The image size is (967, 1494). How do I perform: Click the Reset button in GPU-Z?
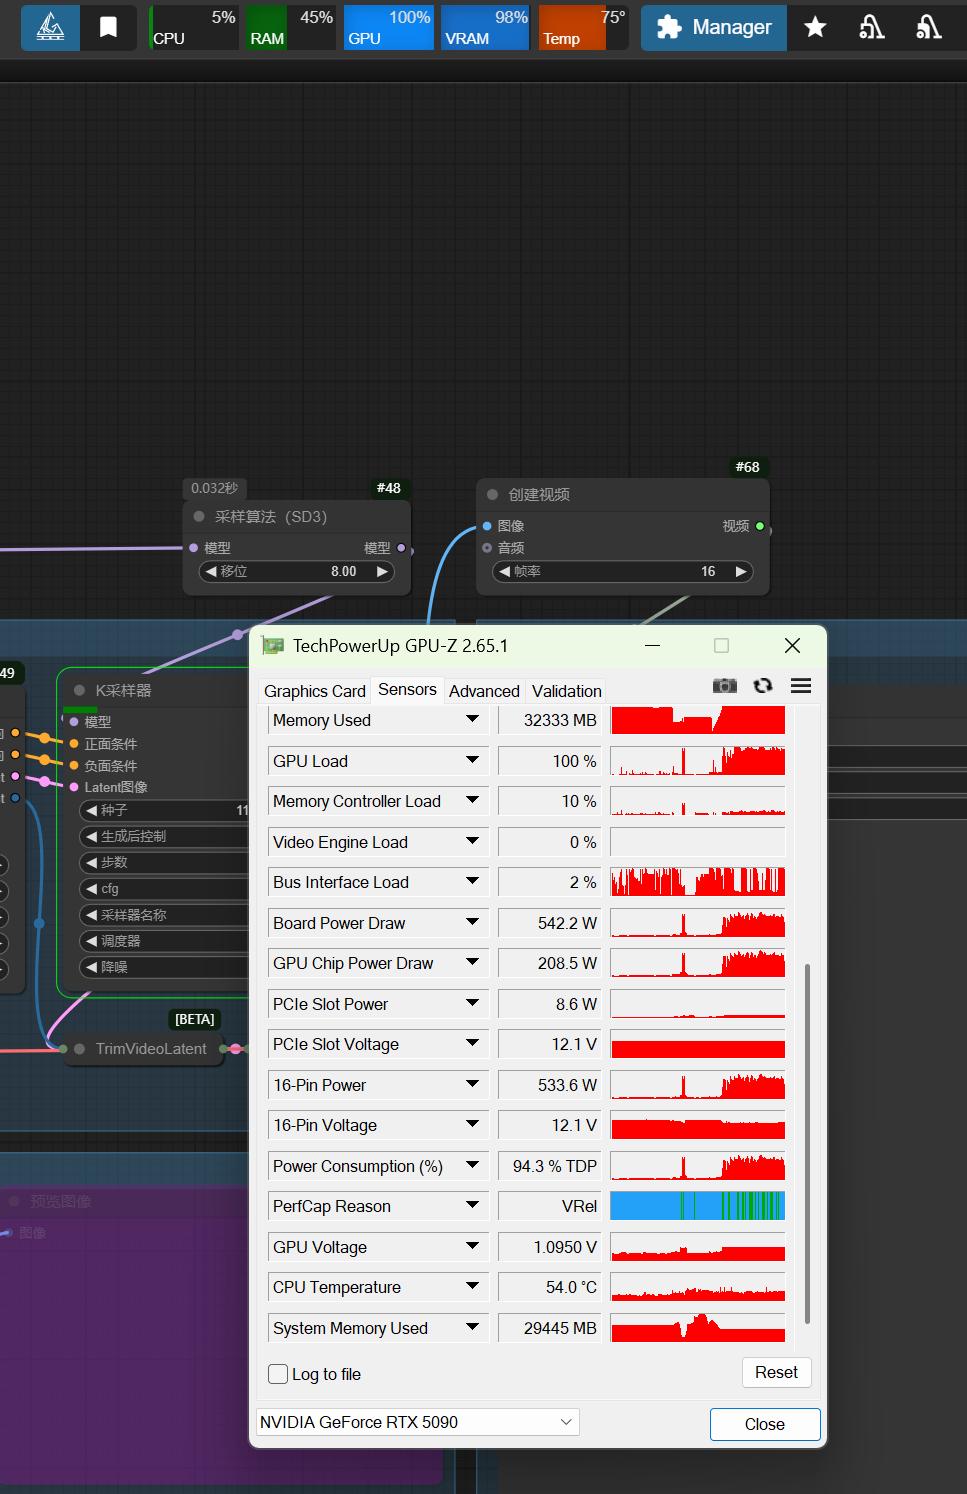[x=776, y=1372]
